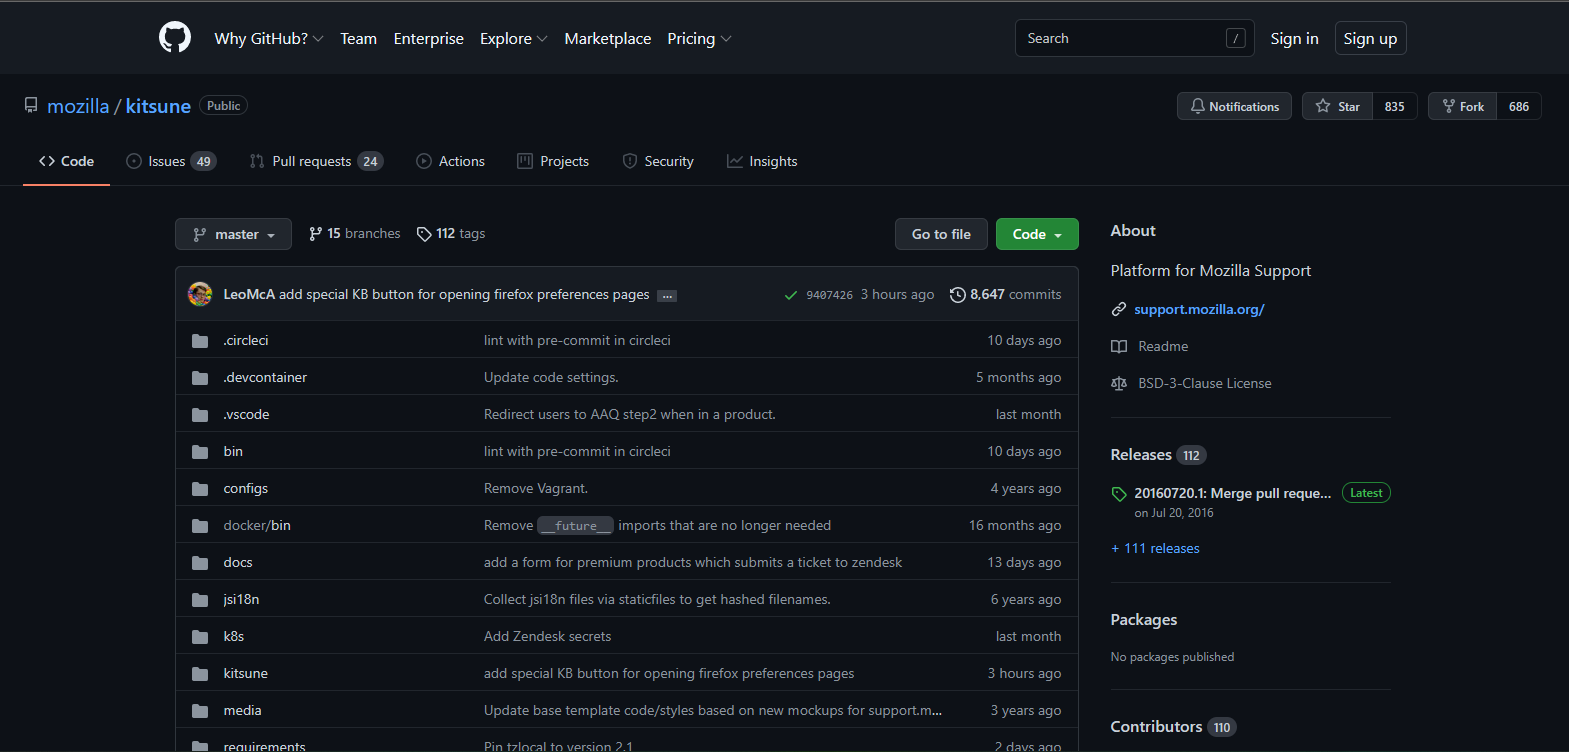The image size is (1569, 752).
Task: Switch to the Issues tab
Action: 171,161
